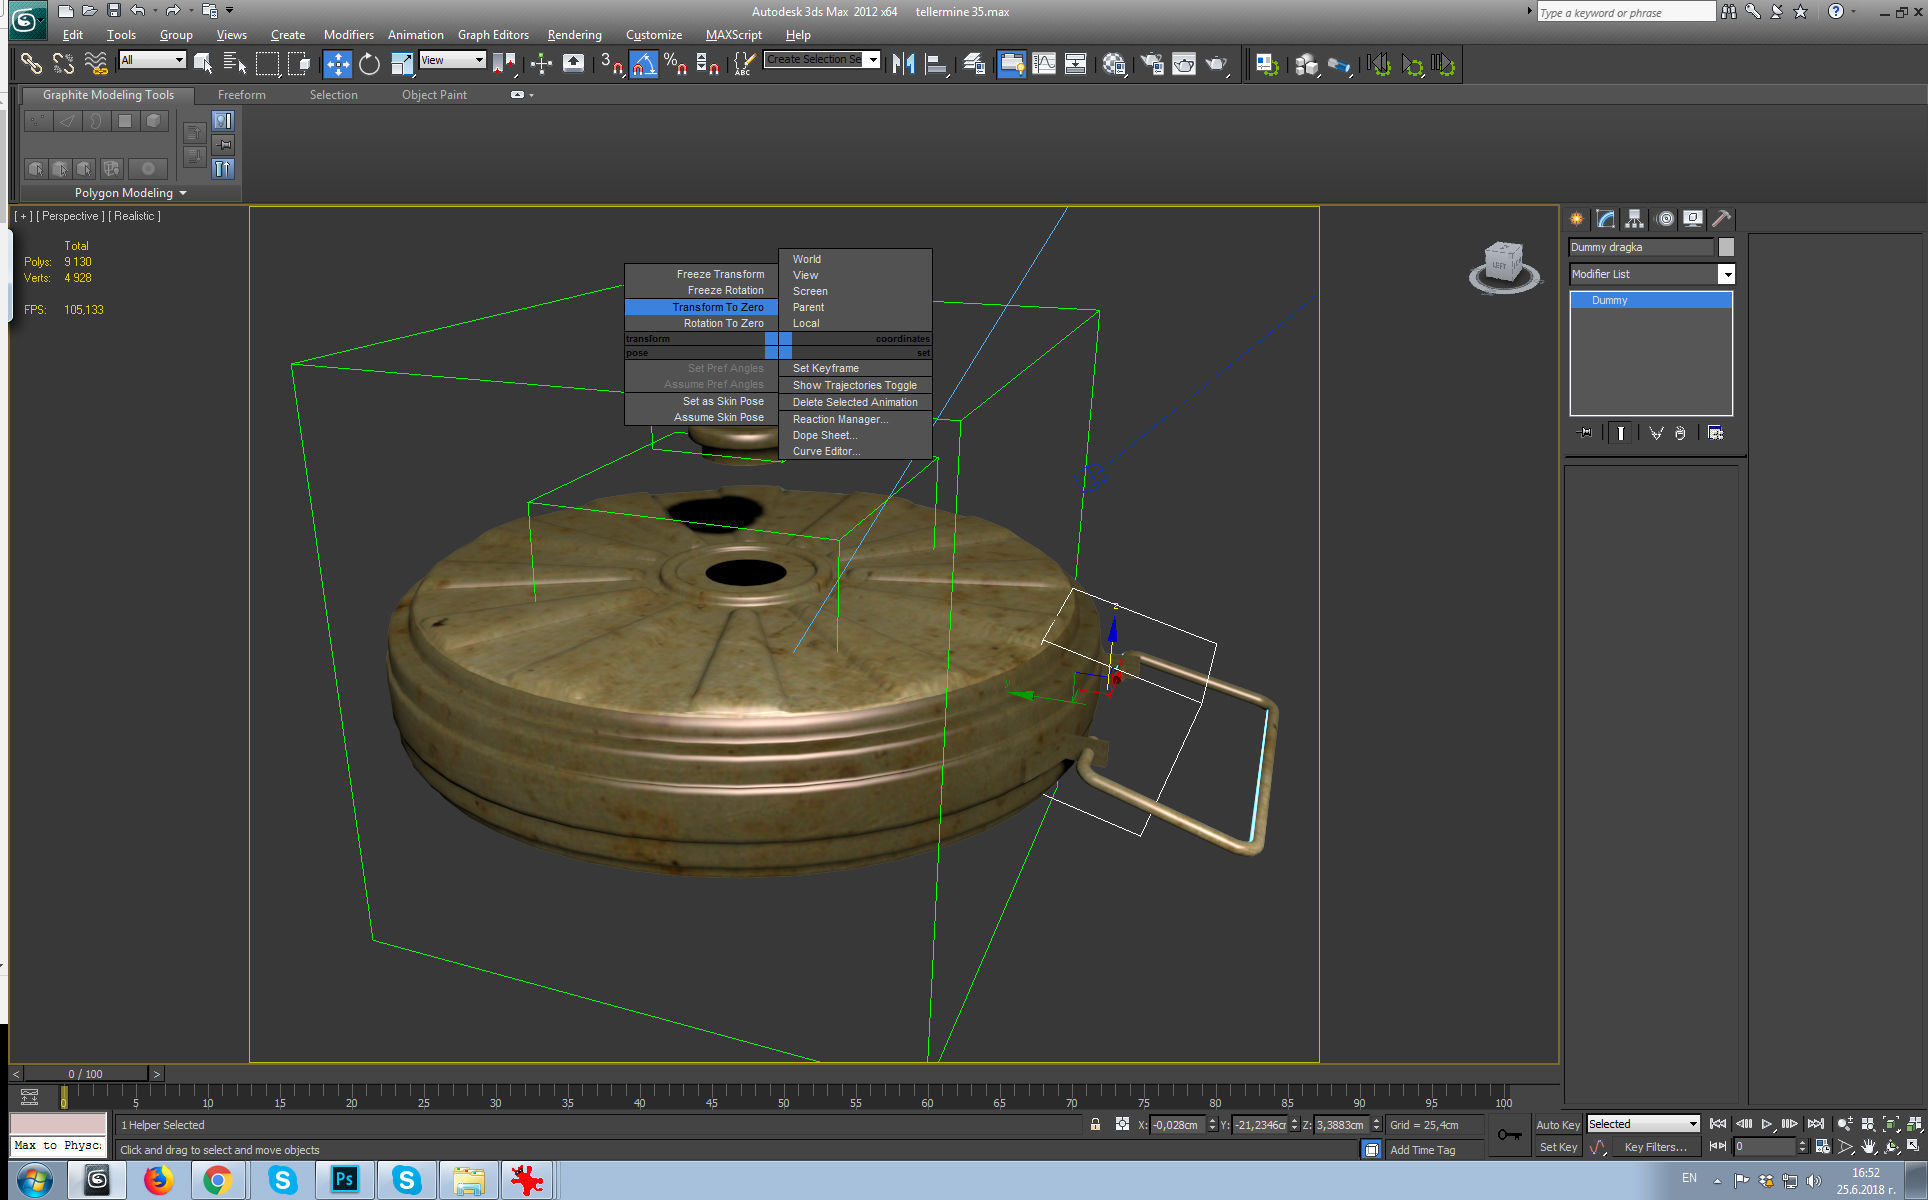
Task: Toggle the selection lock icon
Action: click(x=1095, y=1124)
